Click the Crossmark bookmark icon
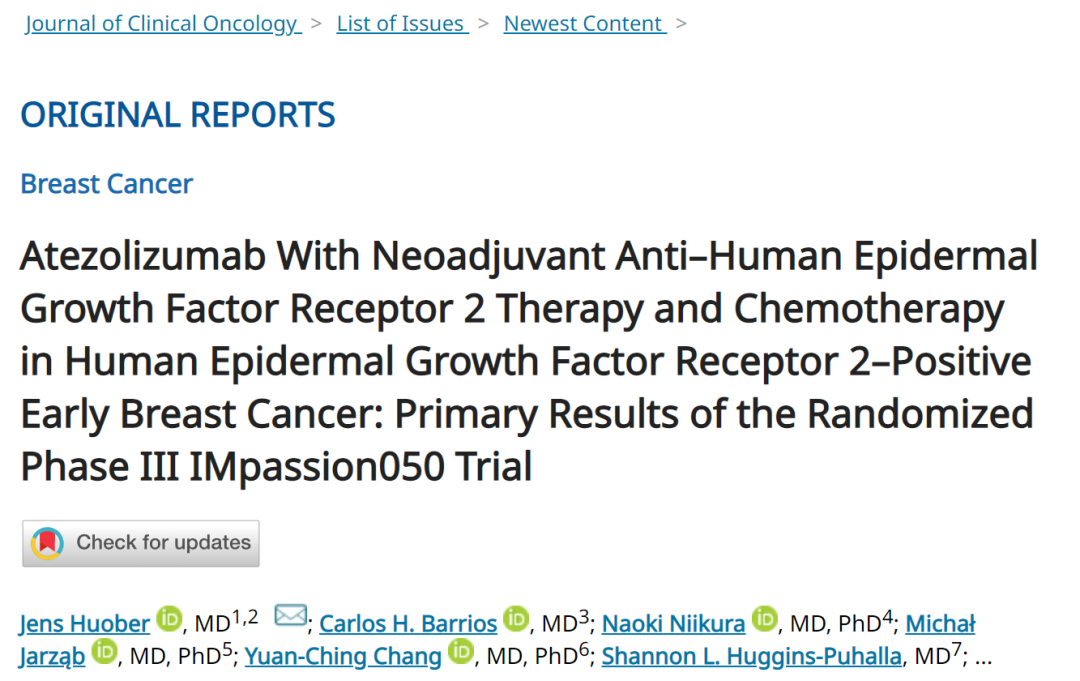1080x681 pixels. pyautogui.click(x=48, y=543)
